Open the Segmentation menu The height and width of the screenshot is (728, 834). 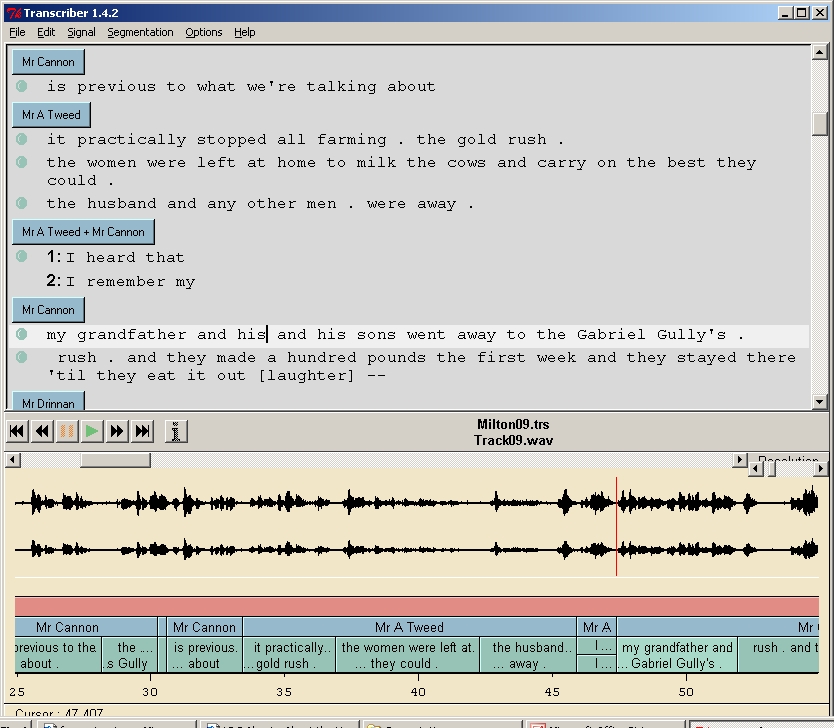[140, 32]
